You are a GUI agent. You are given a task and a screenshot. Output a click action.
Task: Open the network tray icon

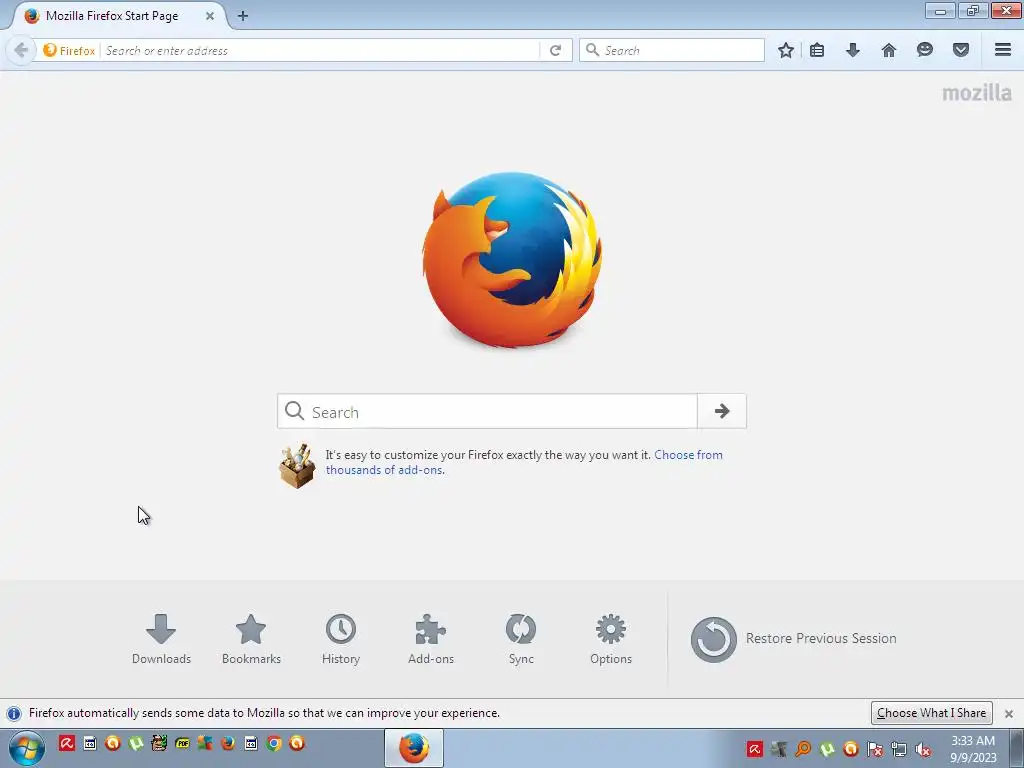[899, 749]
